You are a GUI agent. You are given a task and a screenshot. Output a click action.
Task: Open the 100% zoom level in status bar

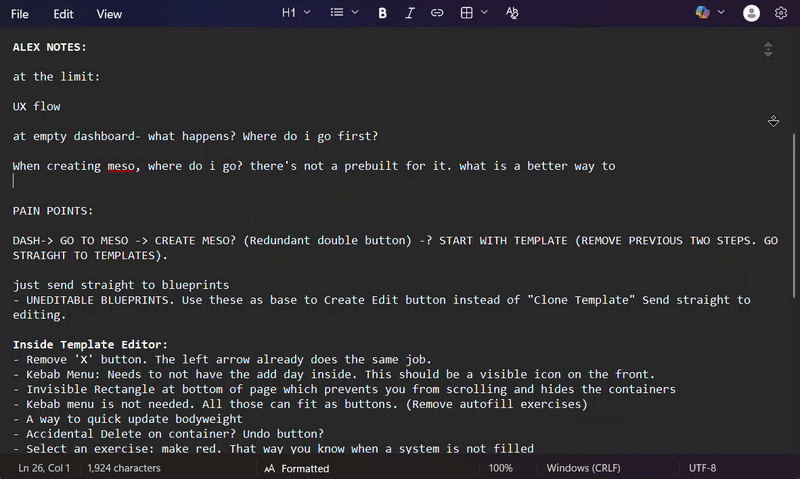[x=501, y=468]
